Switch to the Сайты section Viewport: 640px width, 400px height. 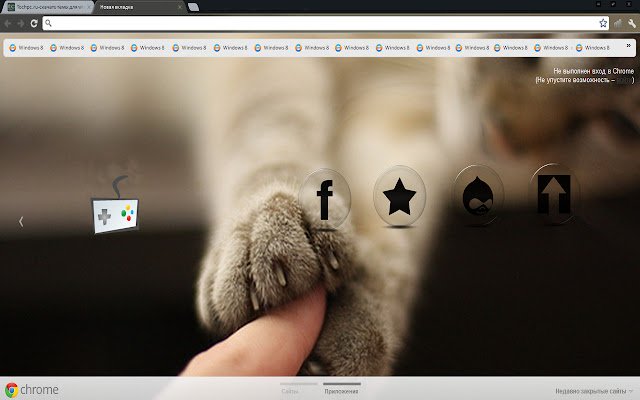tap(299, 389)
